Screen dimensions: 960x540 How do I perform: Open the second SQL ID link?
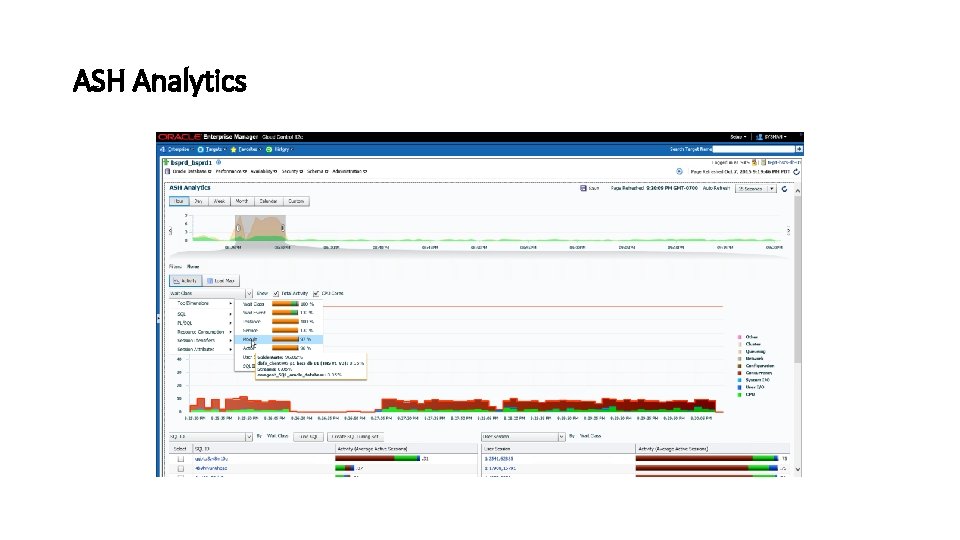tap(211, 468)
